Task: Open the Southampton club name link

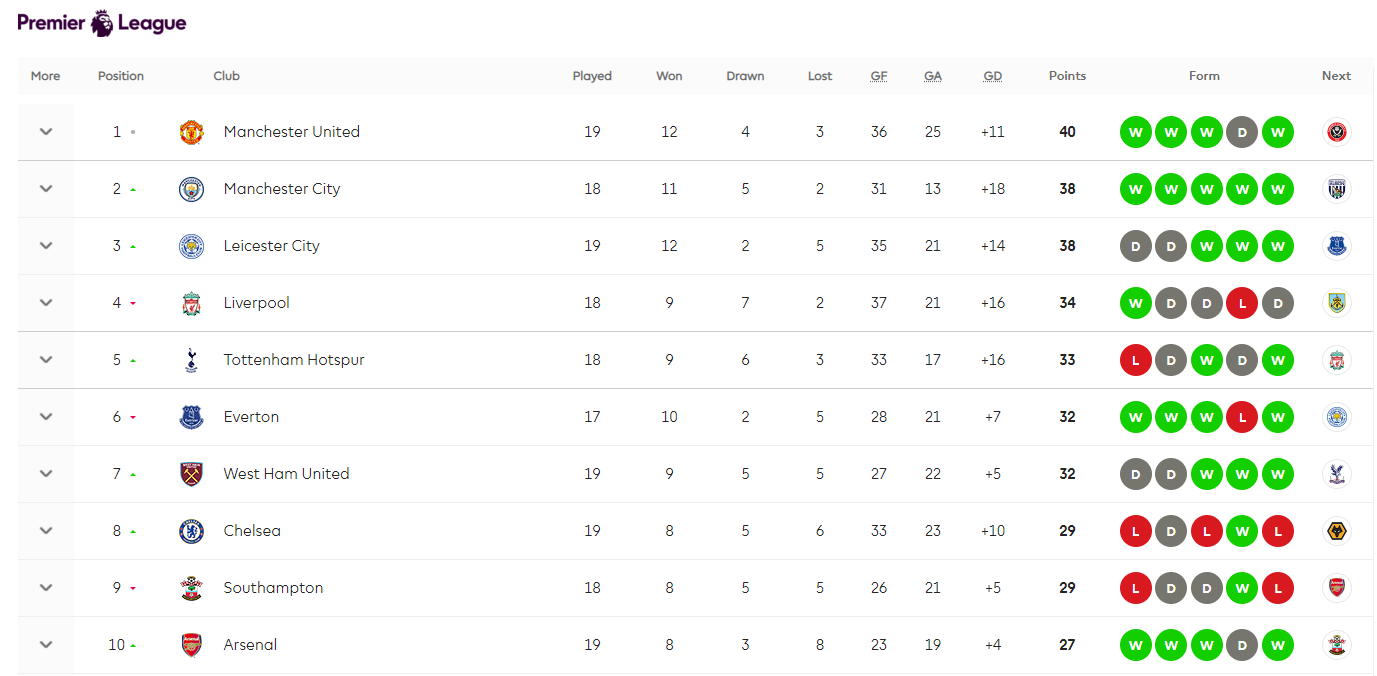Action: point(273,588)
